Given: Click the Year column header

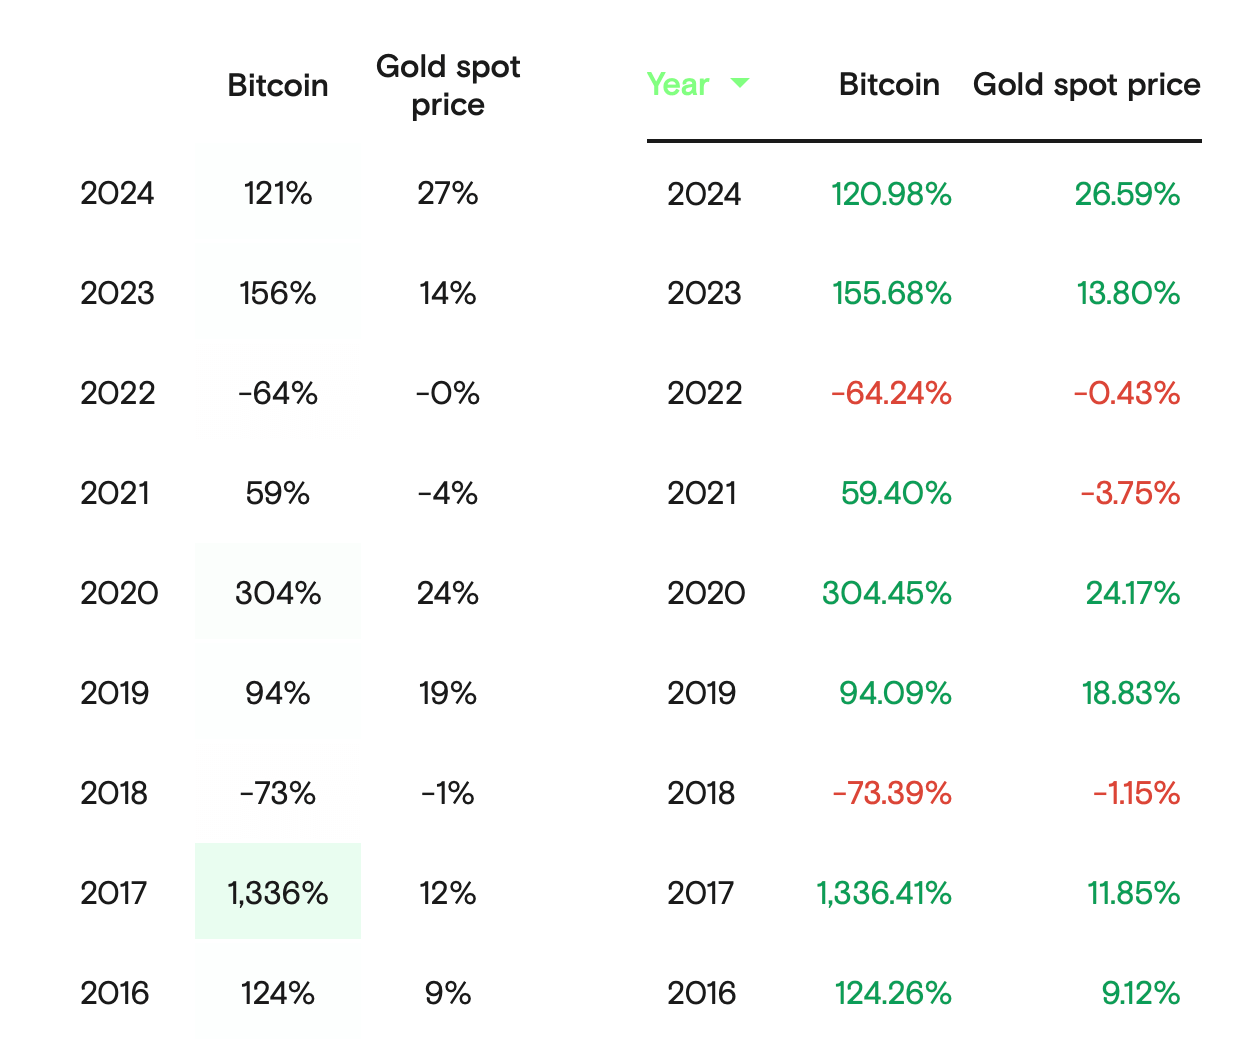Looking at the screenshot, I should coord(678,85).
